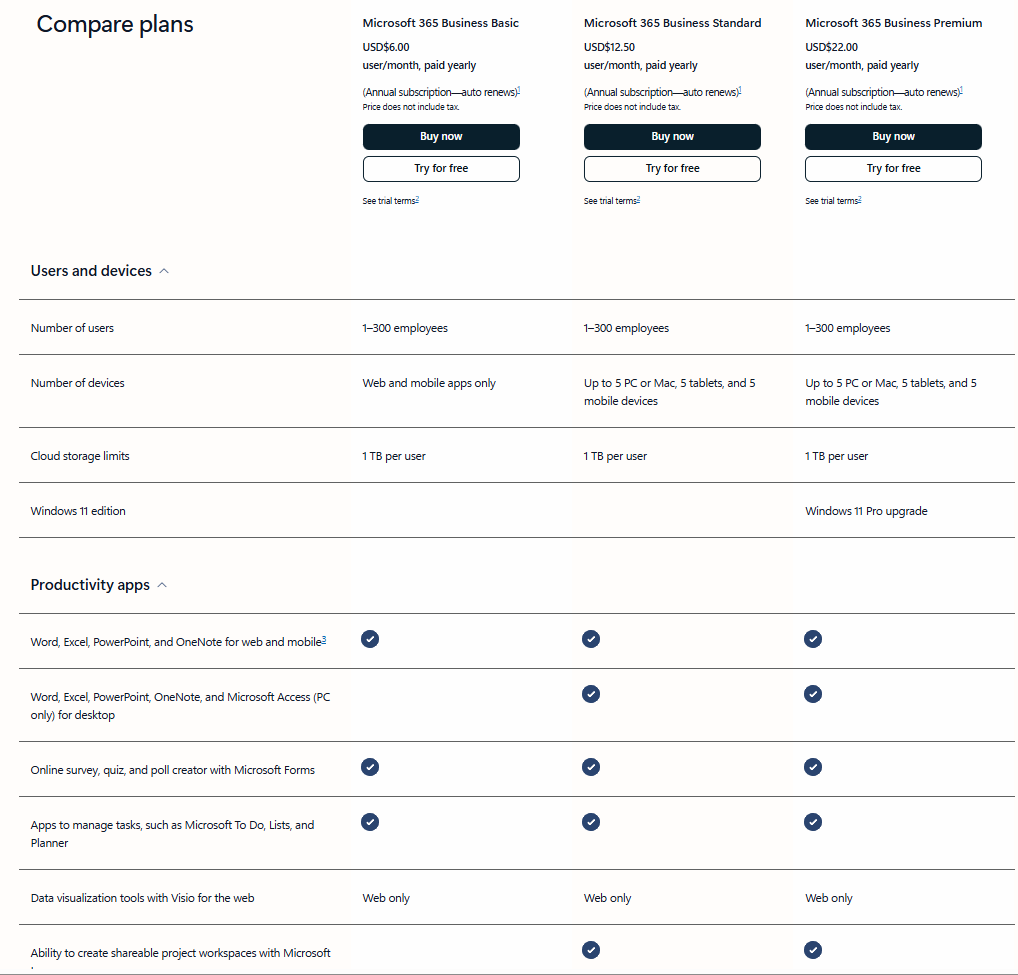Click Business Standard checkmark for desktop Office apps
The width and height of the screenshot is (1018, 975).
click(x=591, y=695)
